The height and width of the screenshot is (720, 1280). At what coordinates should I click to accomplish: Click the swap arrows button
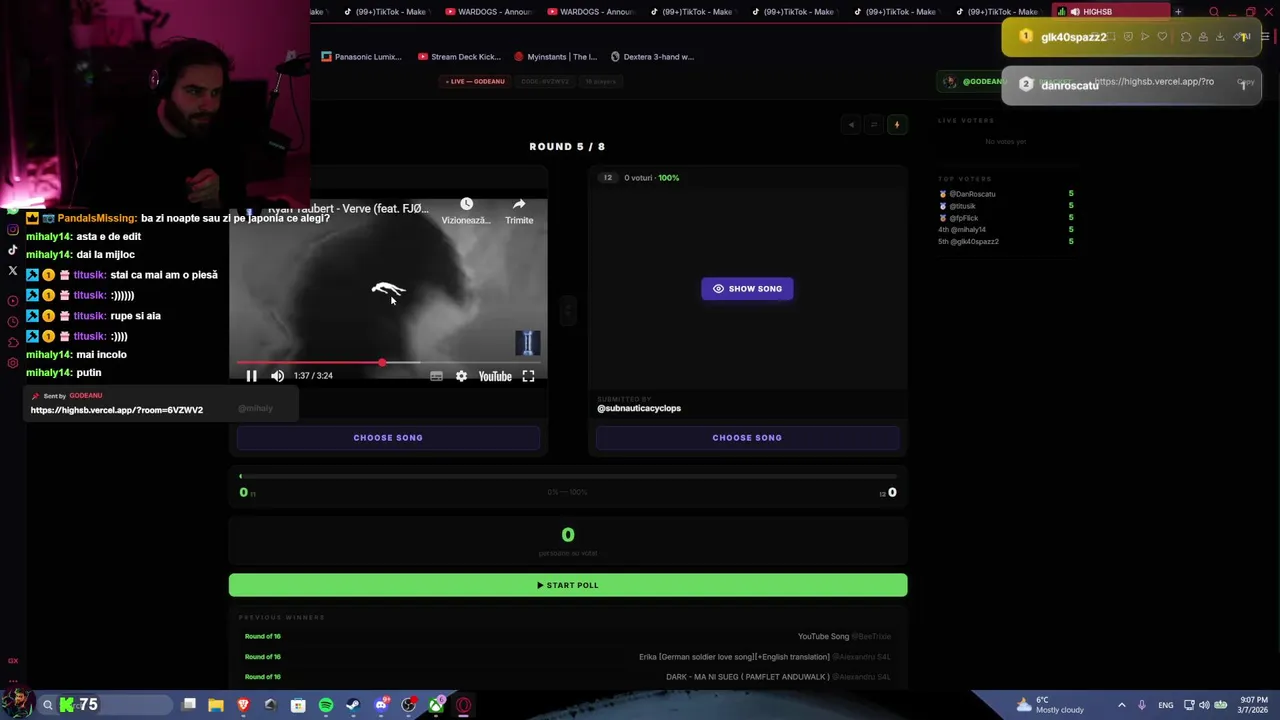[874, 125]
